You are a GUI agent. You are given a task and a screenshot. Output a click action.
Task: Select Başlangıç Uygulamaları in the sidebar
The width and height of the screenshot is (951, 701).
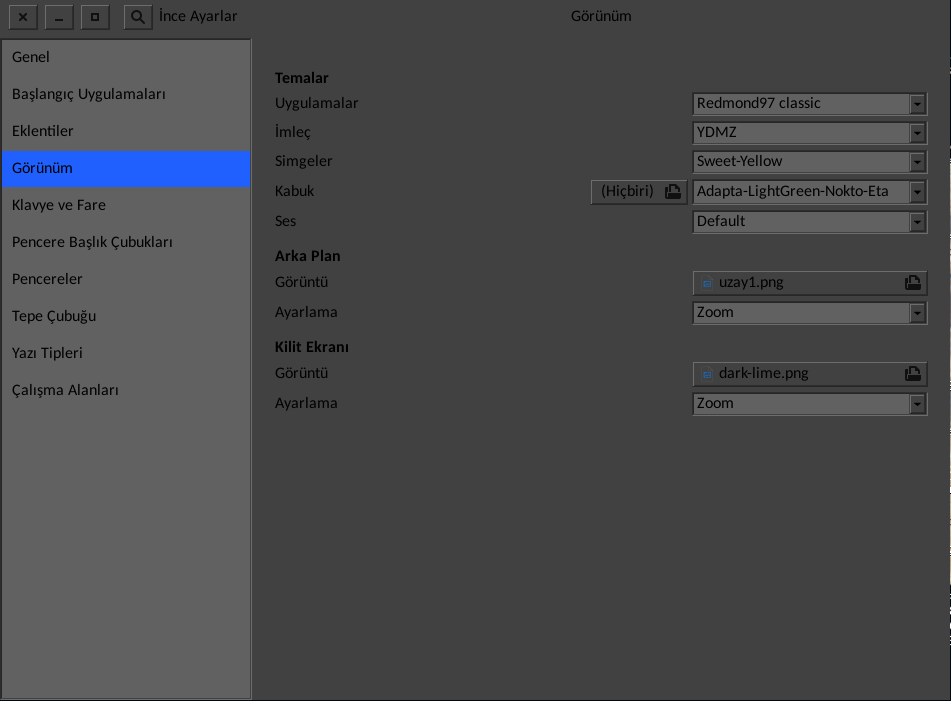[x=126, y=94]
